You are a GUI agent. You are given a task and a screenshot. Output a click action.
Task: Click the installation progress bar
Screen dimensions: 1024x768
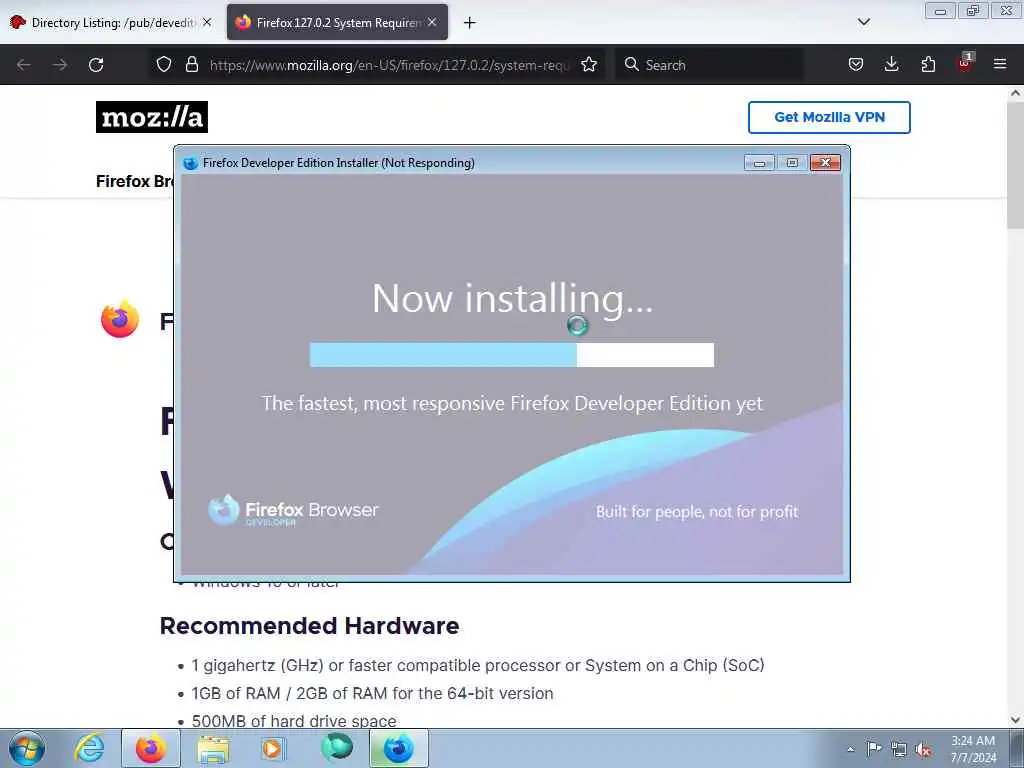pos(511,355)
